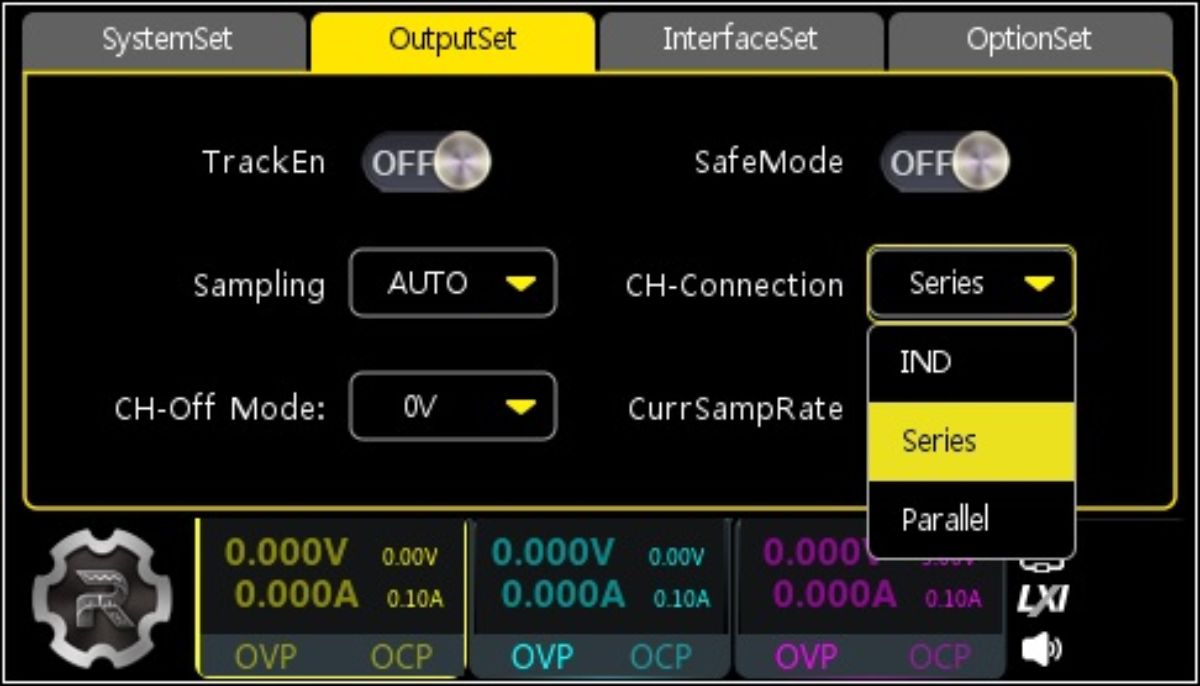Click the speaker beeper icon
This screenshot has width=1200, height=686.
pos(1041,650)
